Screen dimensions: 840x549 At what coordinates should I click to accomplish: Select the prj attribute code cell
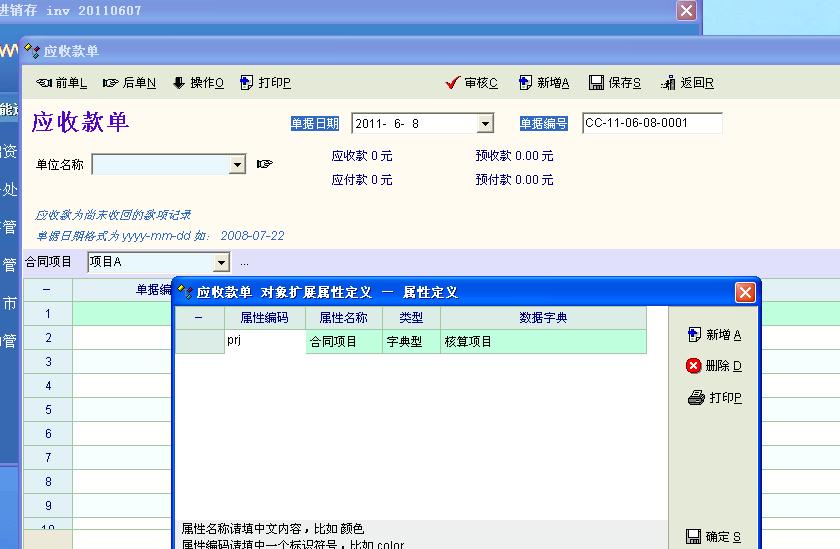(x=264, y=341)
